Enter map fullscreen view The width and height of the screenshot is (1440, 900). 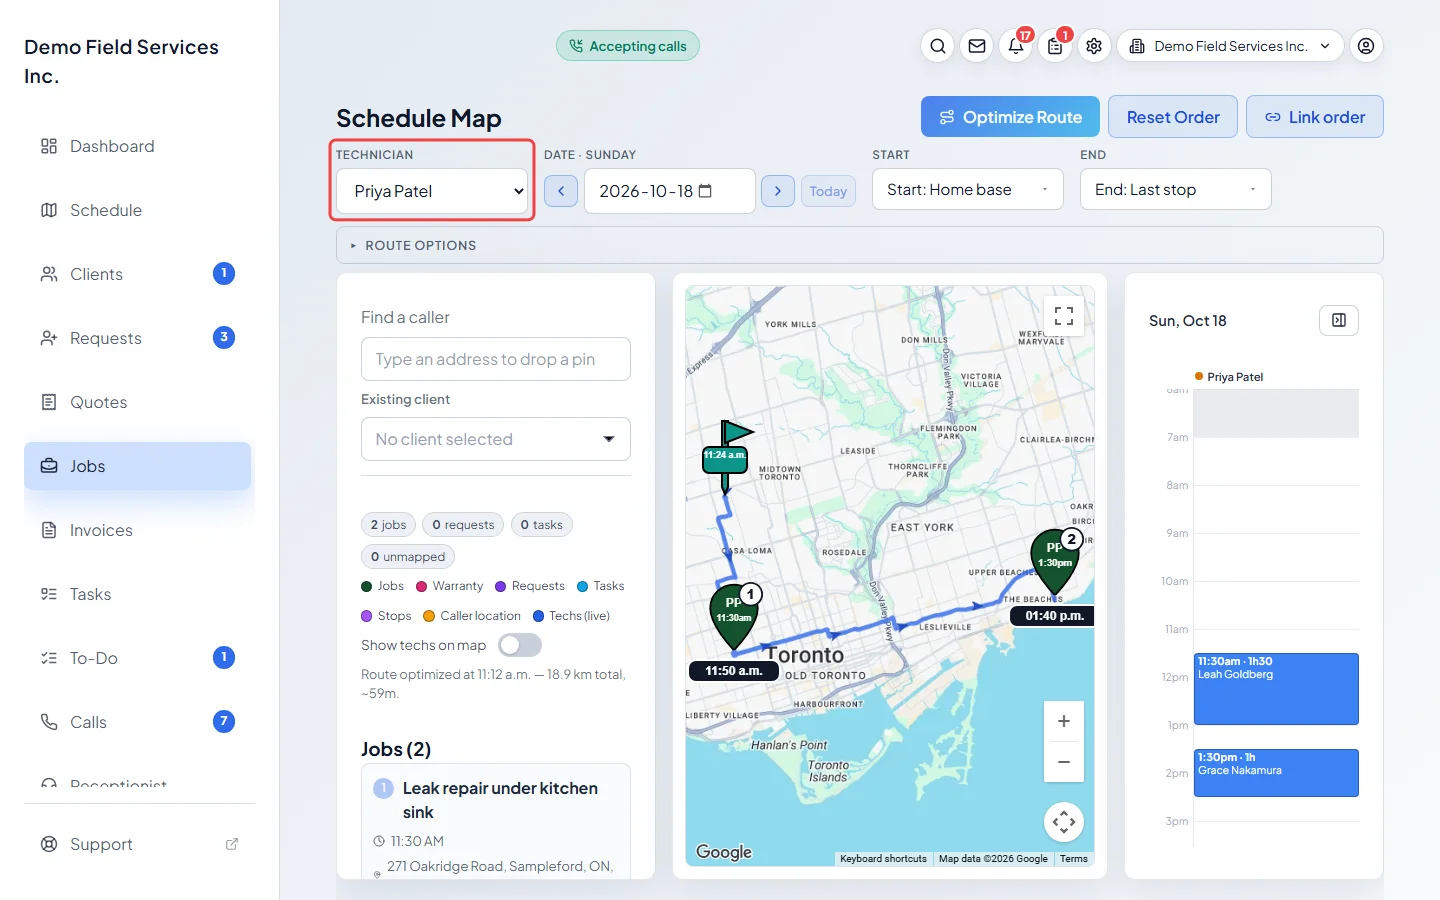point(1064,316)
